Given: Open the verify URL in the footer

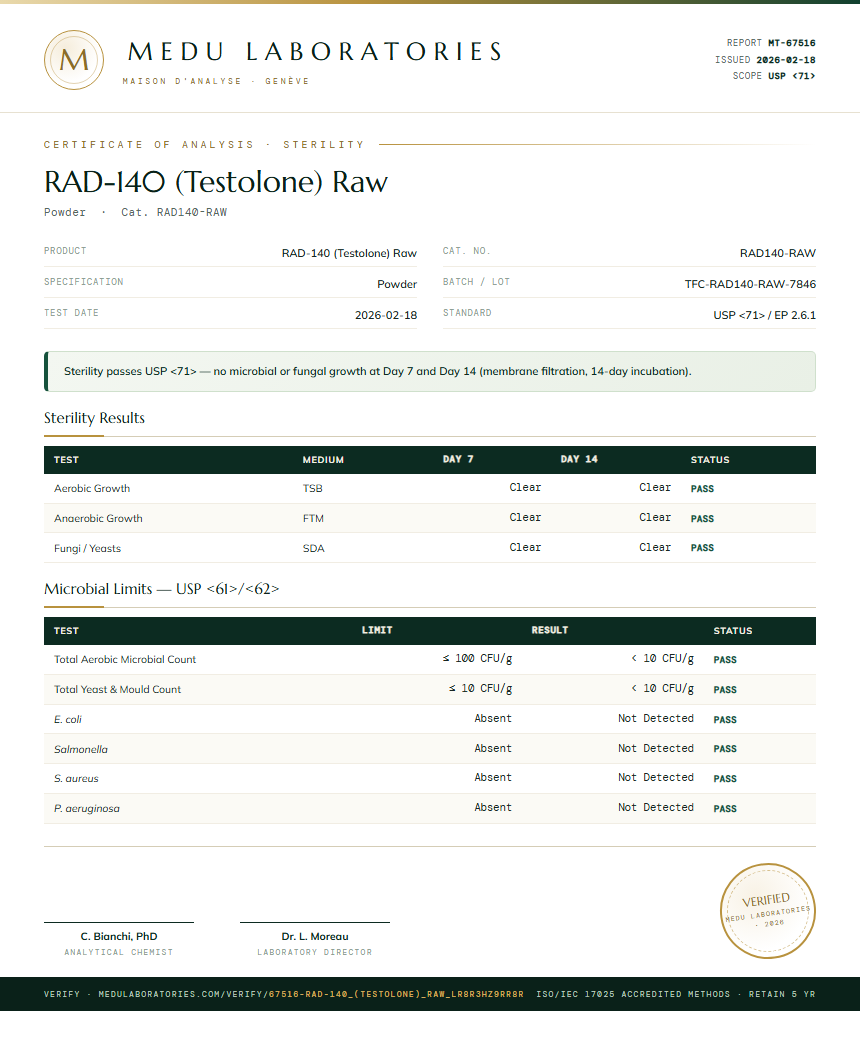Looking at the screenshot, I should point(311,994).
